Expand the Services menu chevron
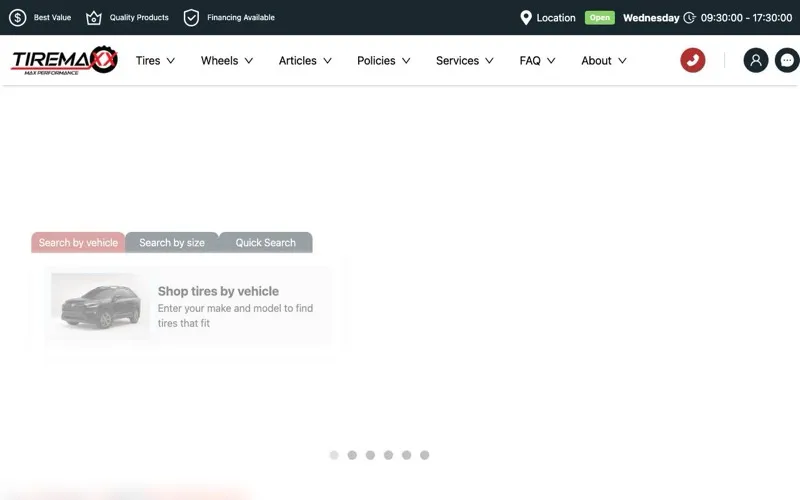Screen dimensions: 800x500 [489, 61]
